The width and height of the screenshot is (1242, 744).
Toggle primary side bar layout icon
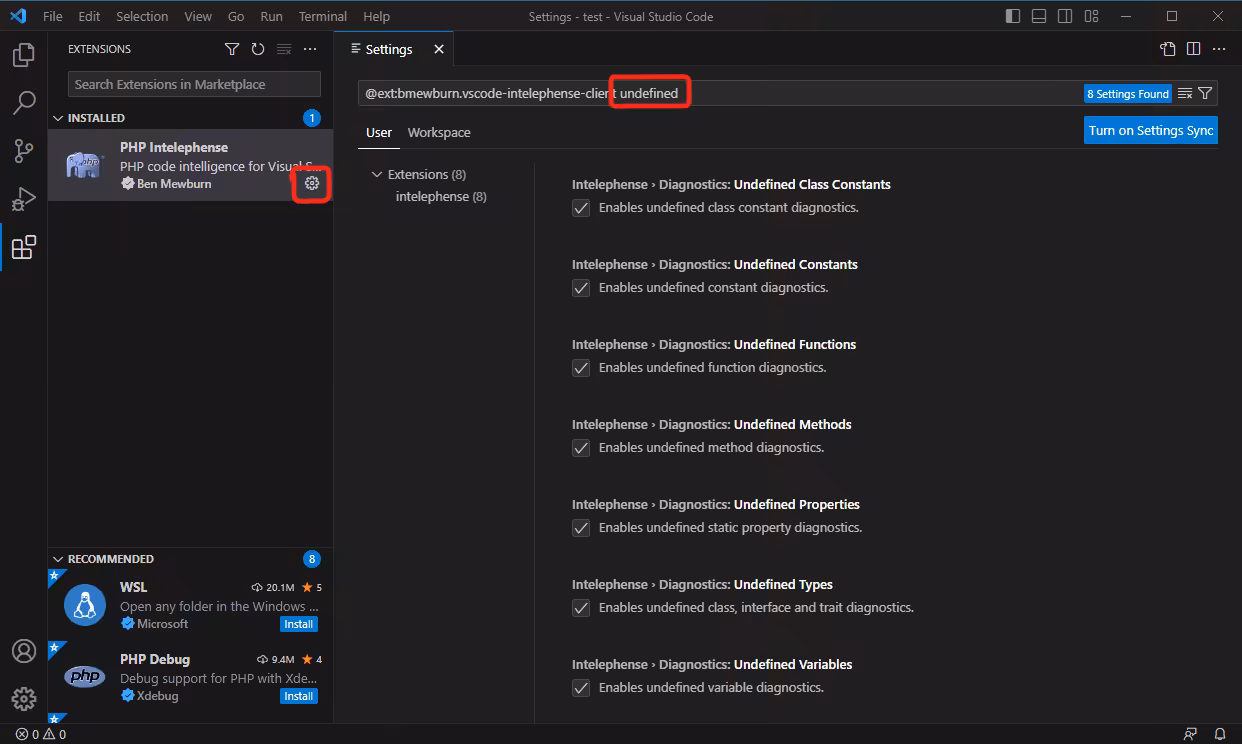[x=1013, y=16]
